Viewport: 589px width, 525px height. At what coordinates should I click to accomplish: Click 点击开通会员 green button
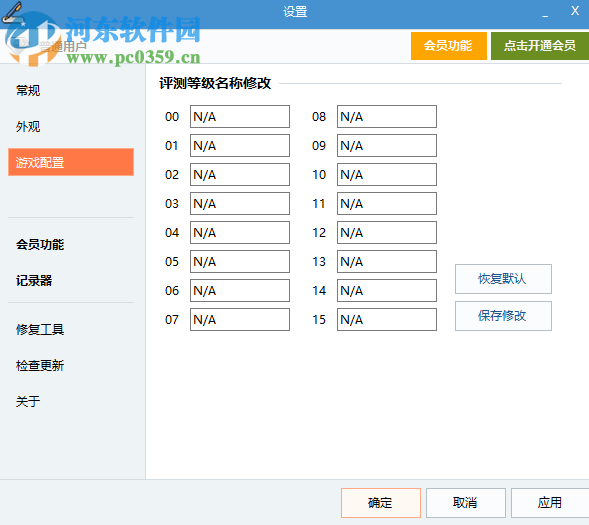(x=540, y=46)
